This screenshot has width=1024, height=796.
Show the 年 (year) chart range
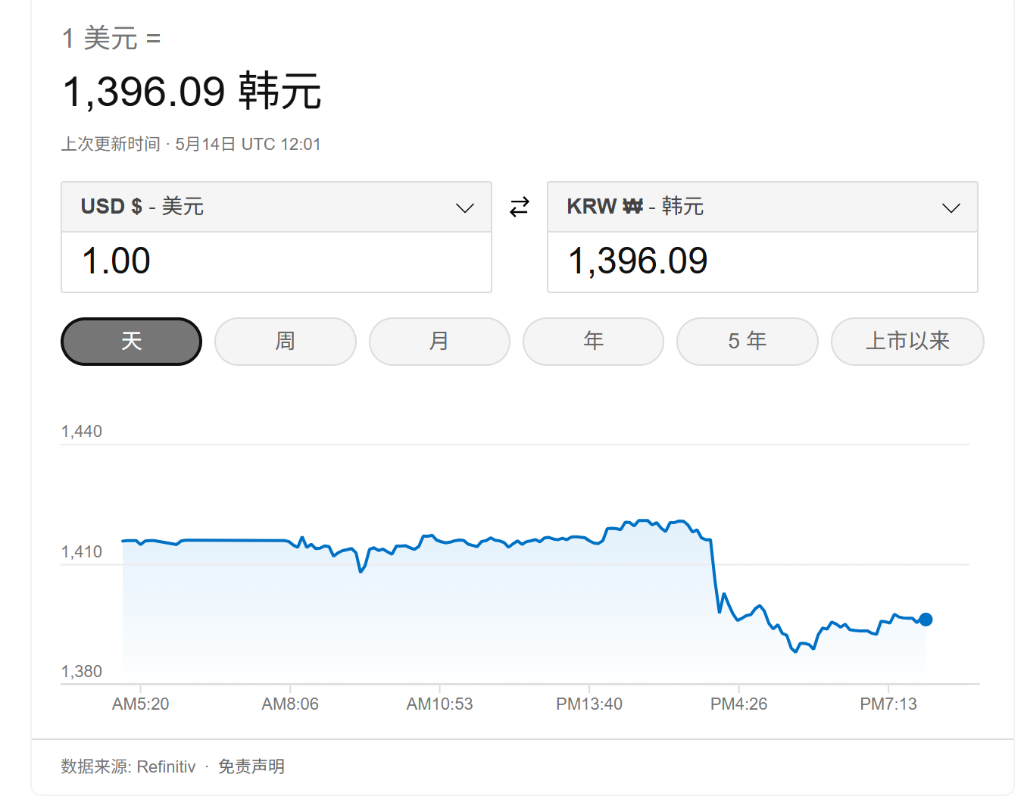pos(593,341)
